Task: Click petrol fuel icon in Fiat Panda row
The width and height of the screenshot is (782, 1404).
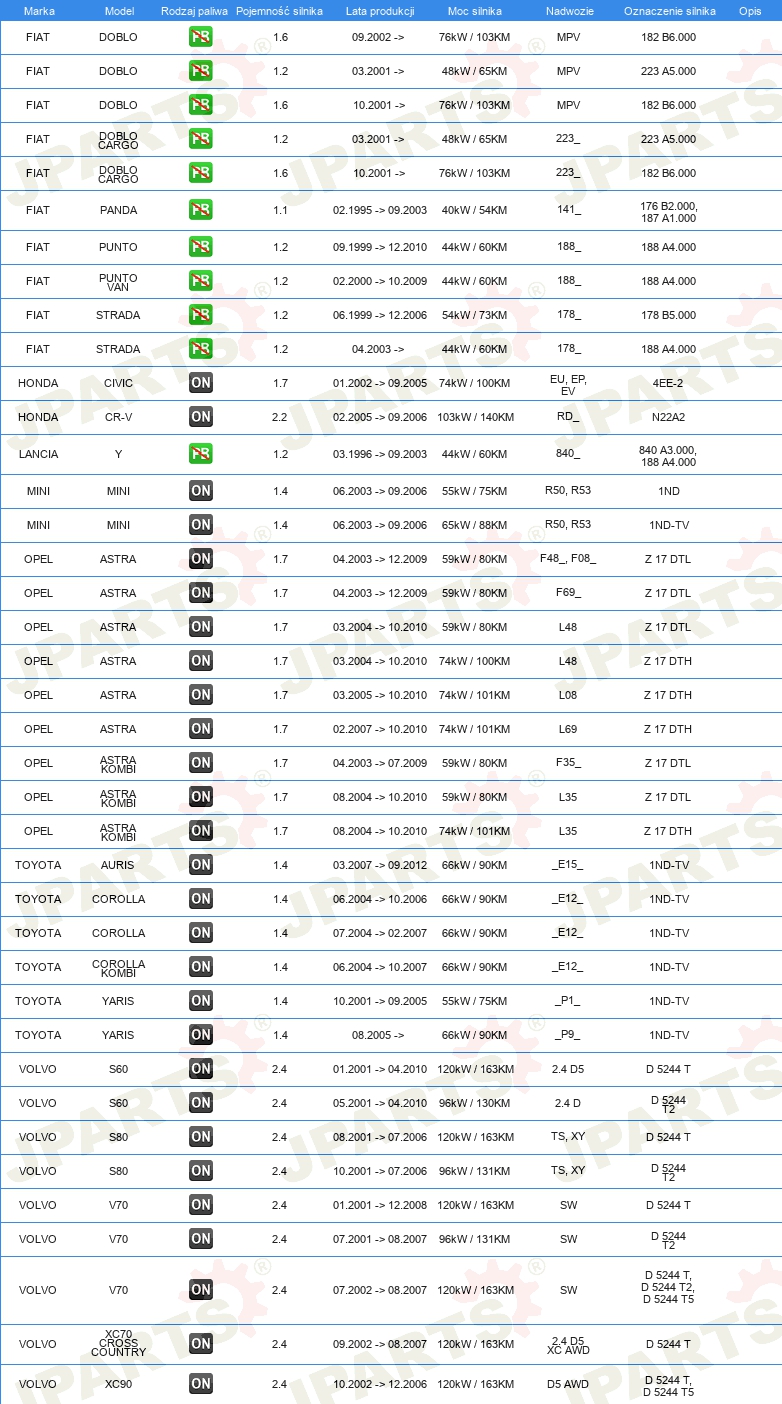Action: point(201,210)
